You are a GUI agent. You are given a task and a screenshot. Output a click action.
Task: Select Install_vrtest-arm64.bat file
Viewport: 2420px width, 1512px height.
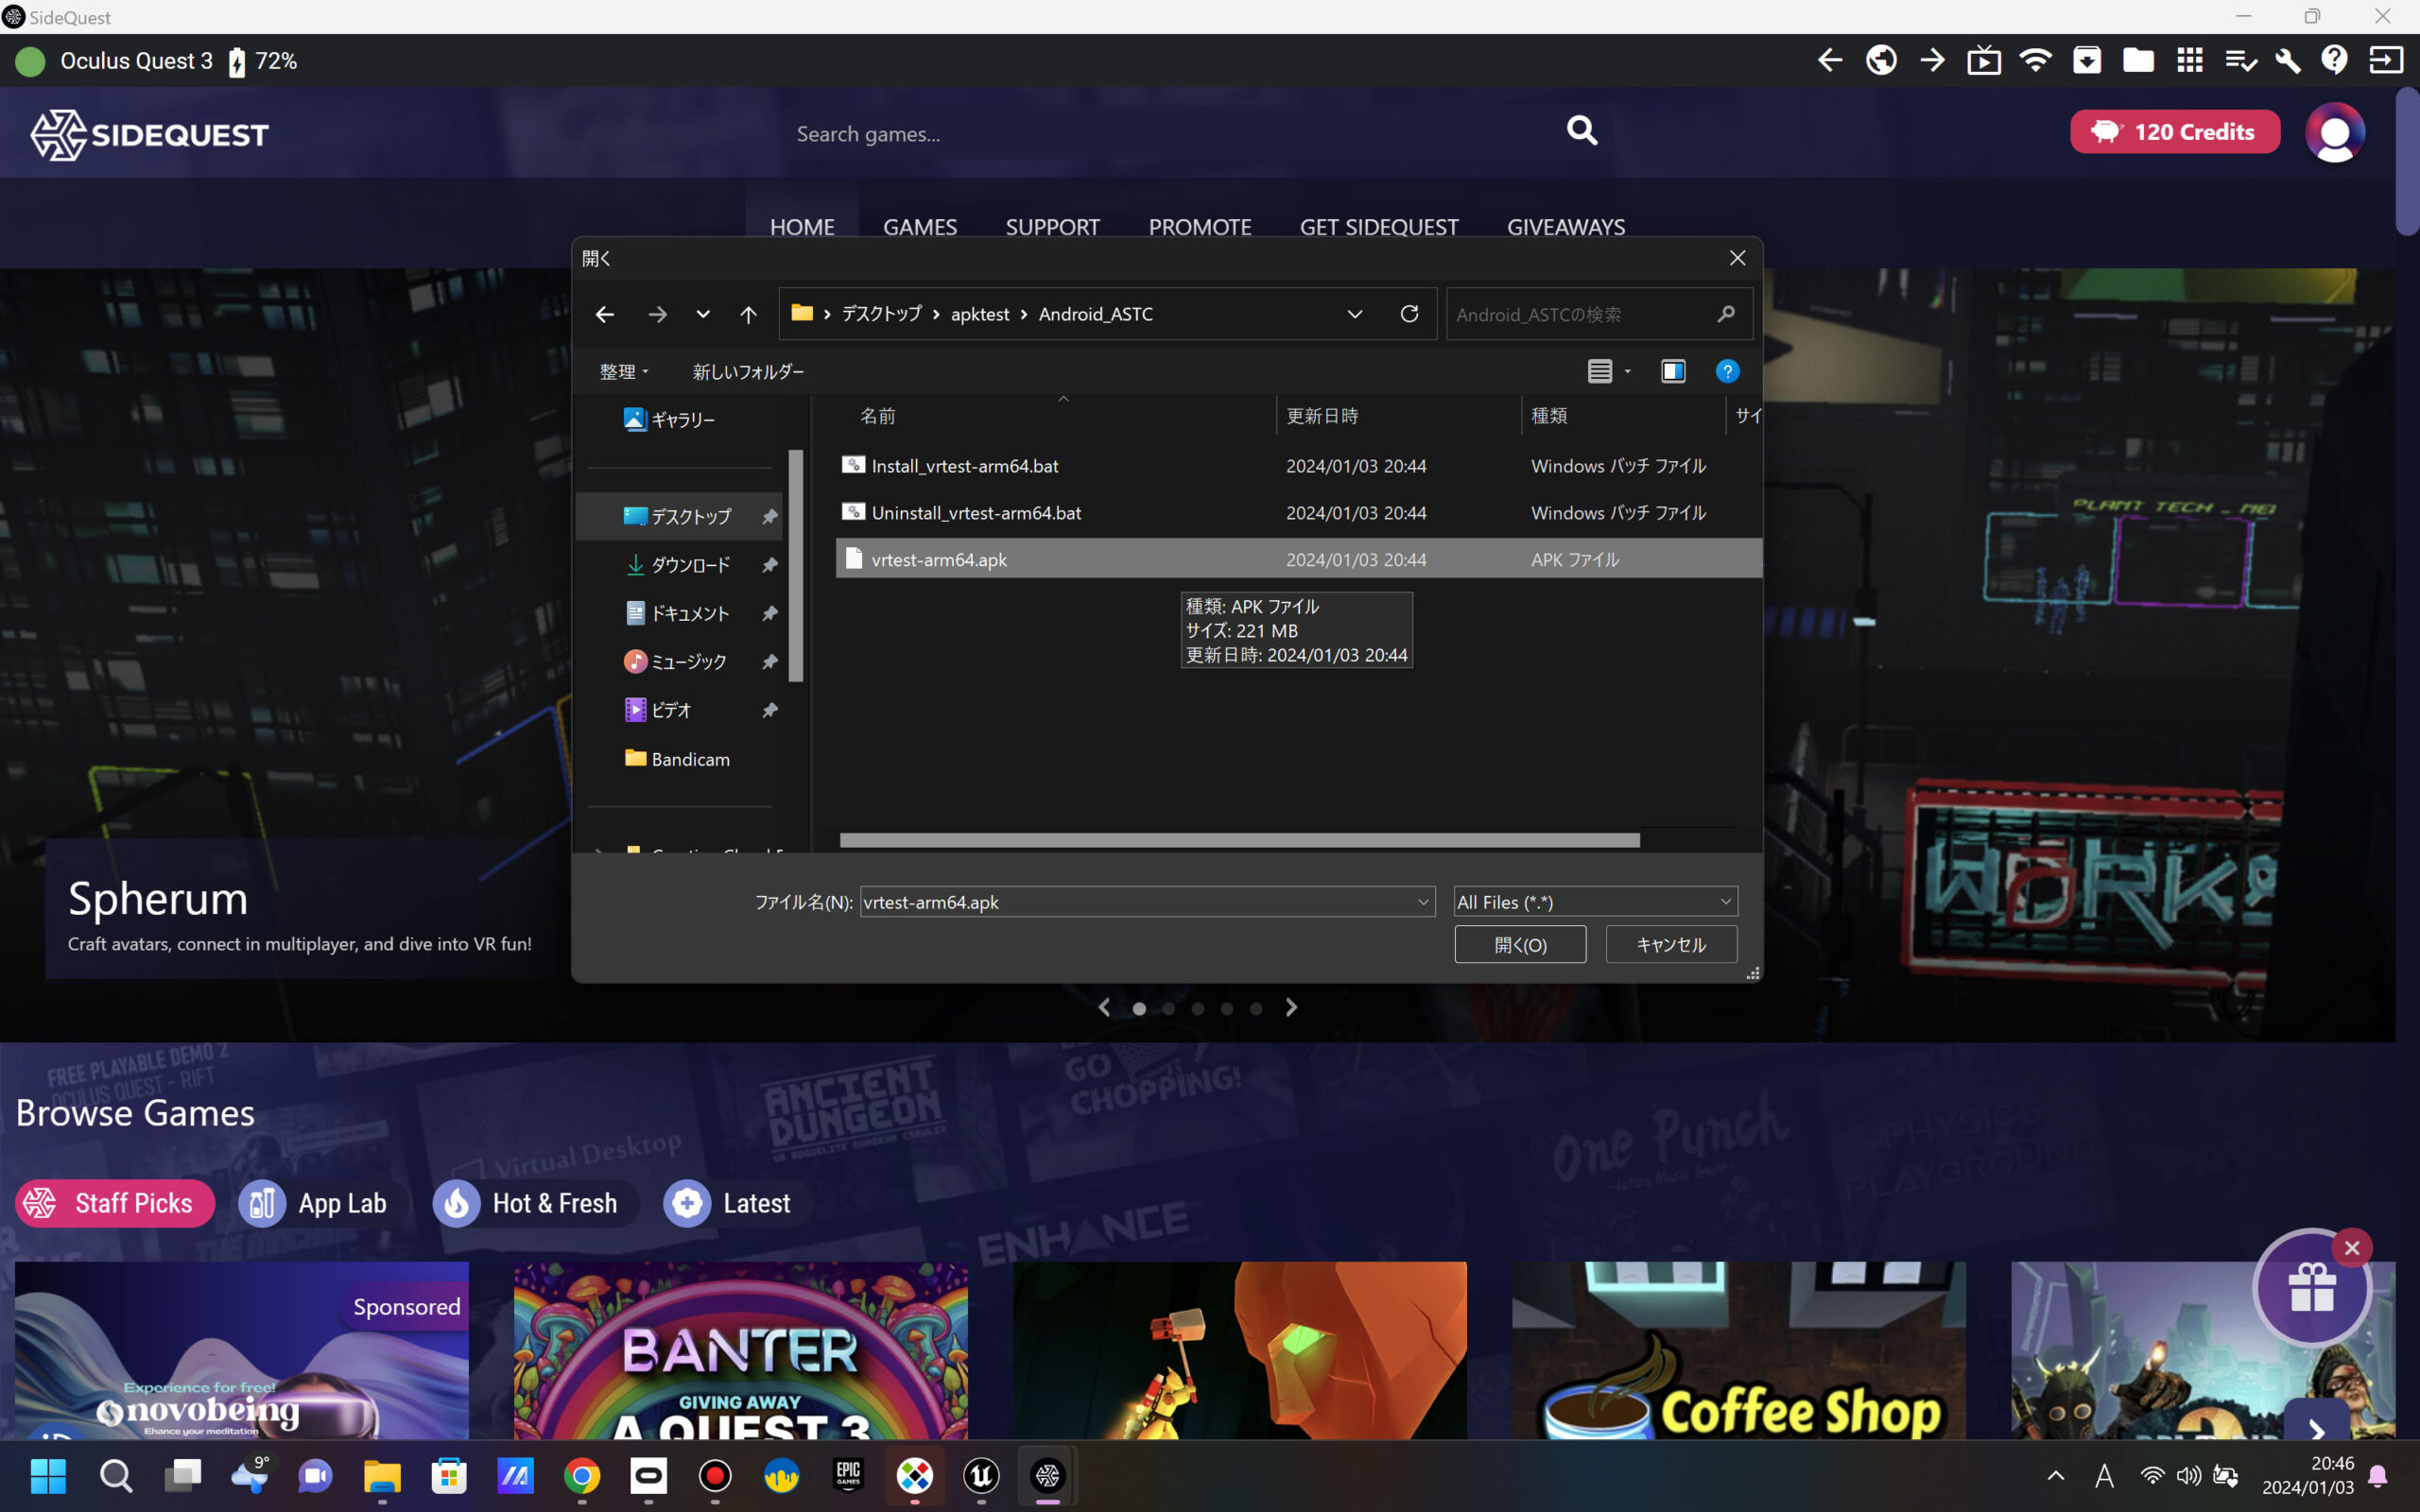pyautogui.click(x=964, y=466)
